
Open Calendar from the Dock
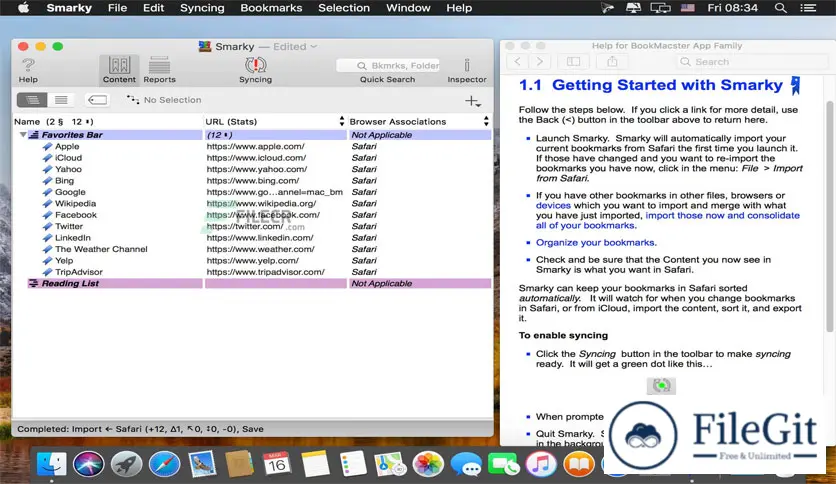pyautogui.click(x=277, y=464)
